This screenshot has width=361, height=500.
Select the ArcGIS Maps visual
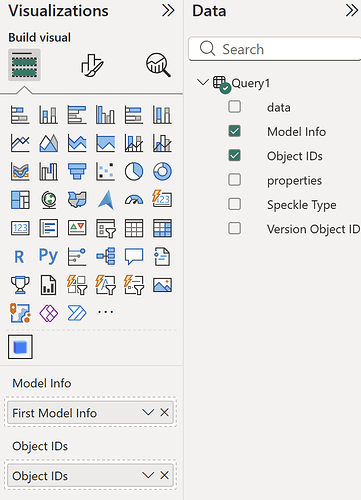point(20,313)
